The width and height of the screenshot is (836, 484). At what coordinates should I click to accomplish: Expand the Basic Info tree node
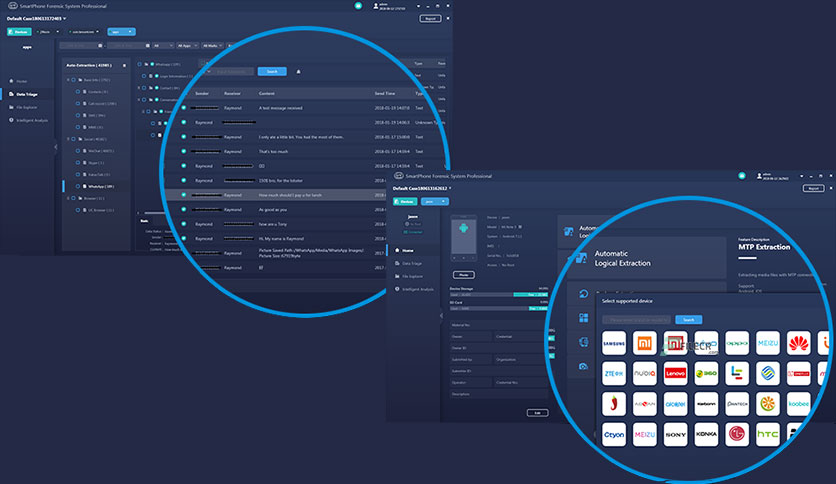68,80
